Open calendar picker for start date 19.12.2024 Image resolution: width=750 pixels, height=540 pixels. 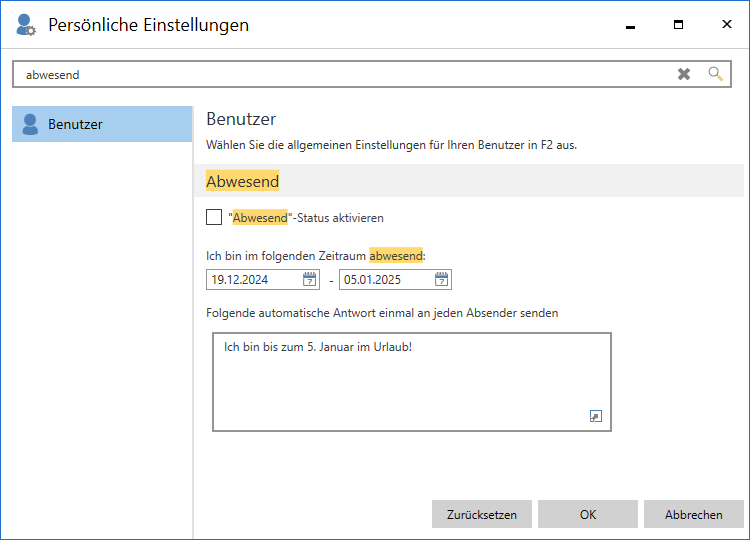tap(309, 279)
